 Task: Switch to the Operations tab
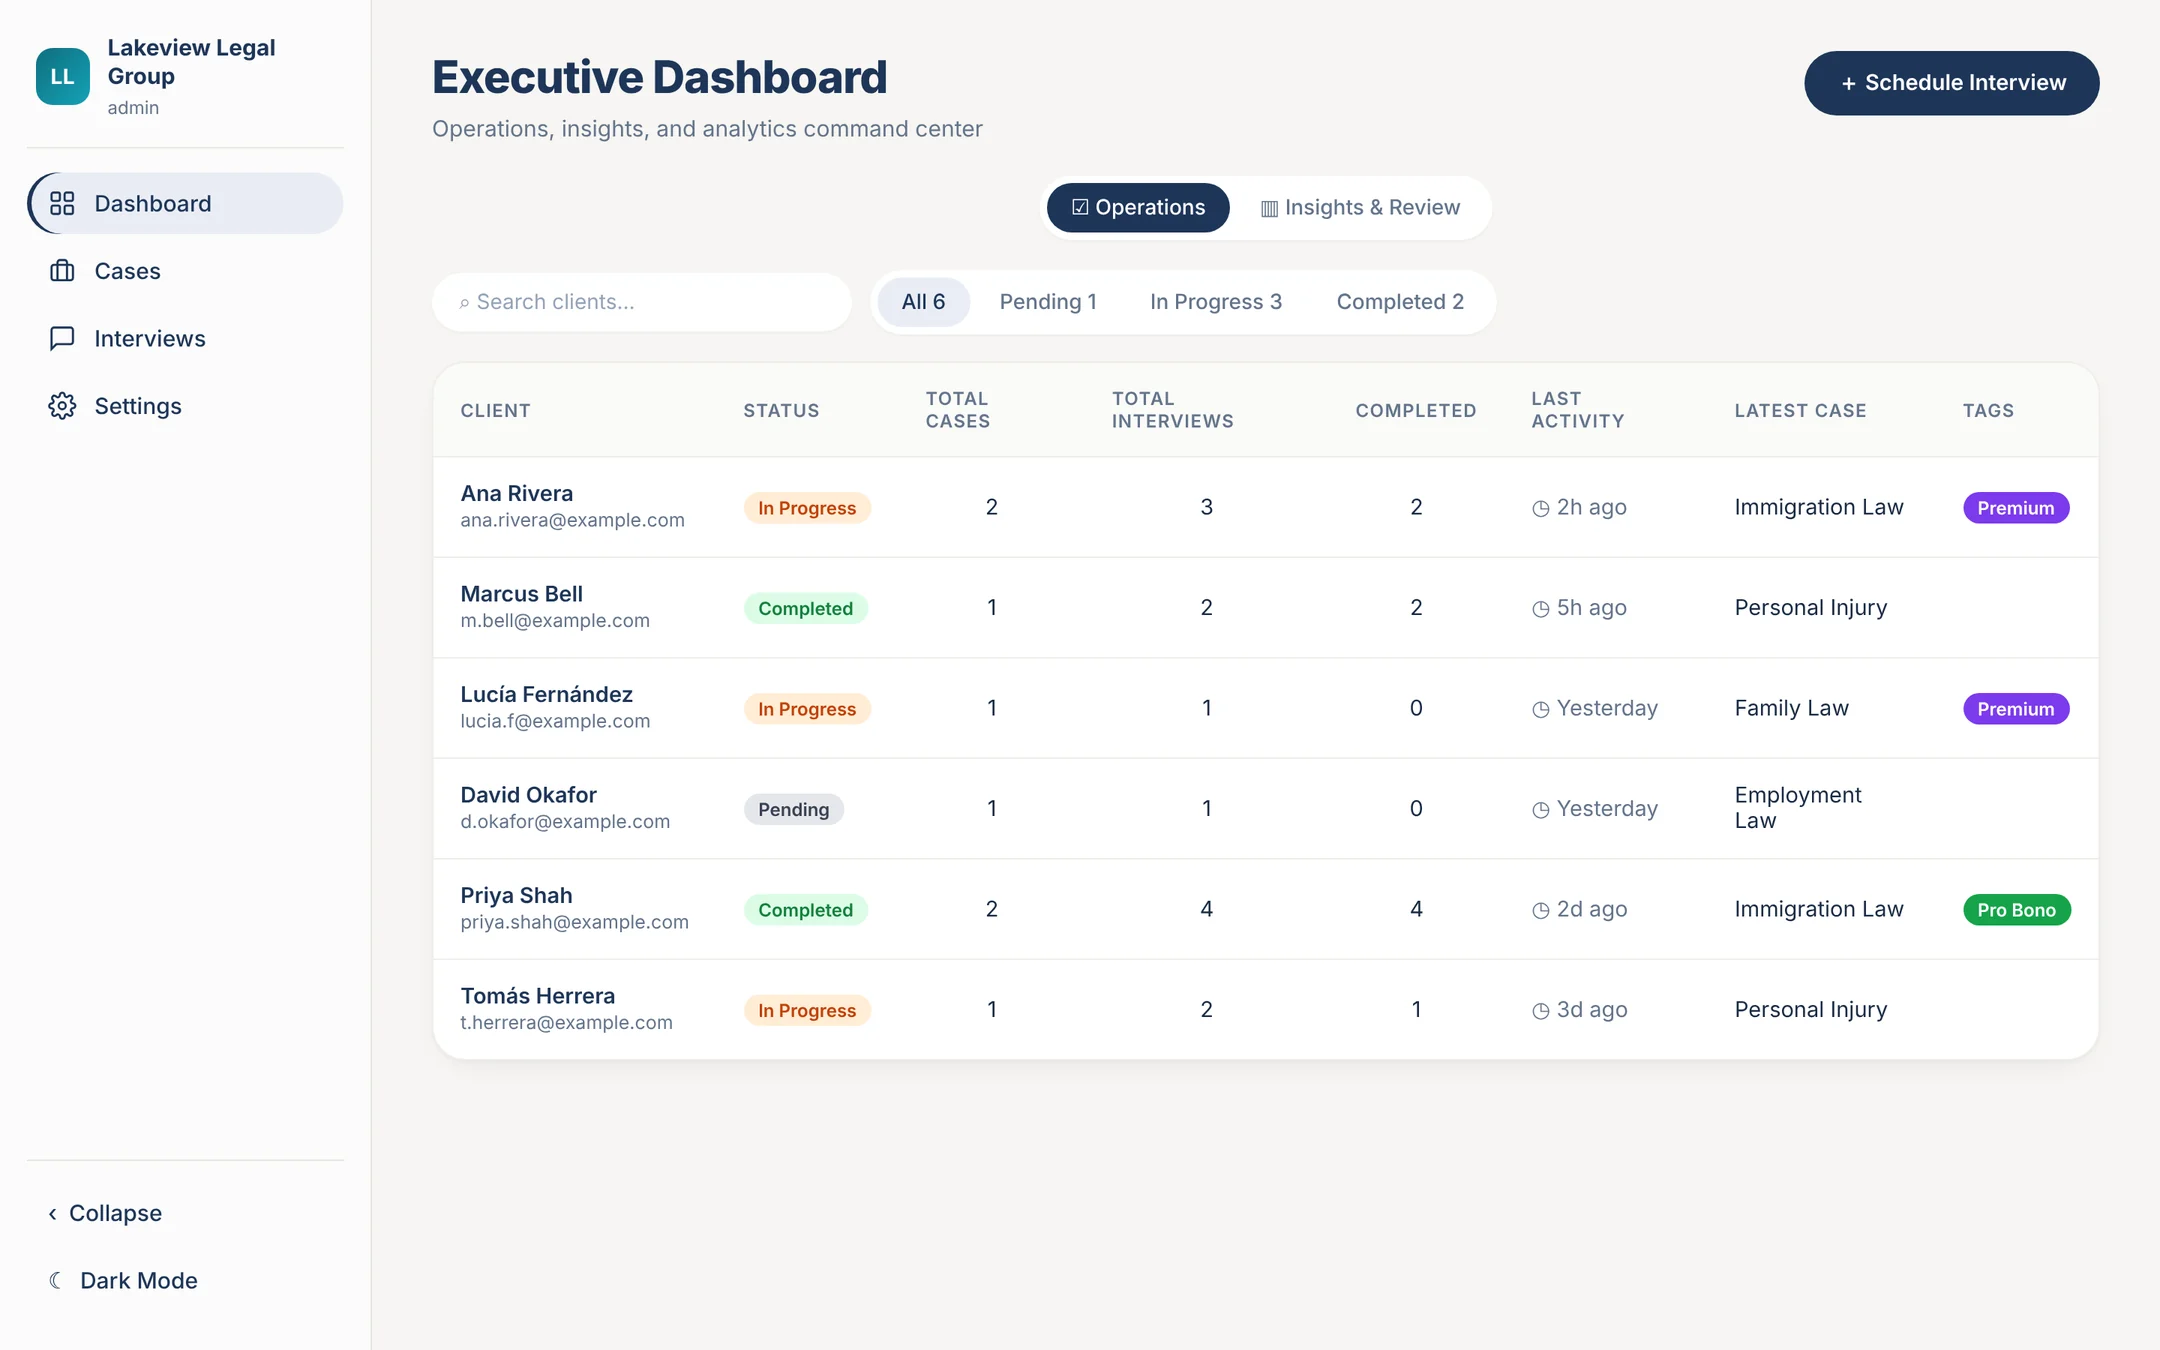tap(1138, 208)
